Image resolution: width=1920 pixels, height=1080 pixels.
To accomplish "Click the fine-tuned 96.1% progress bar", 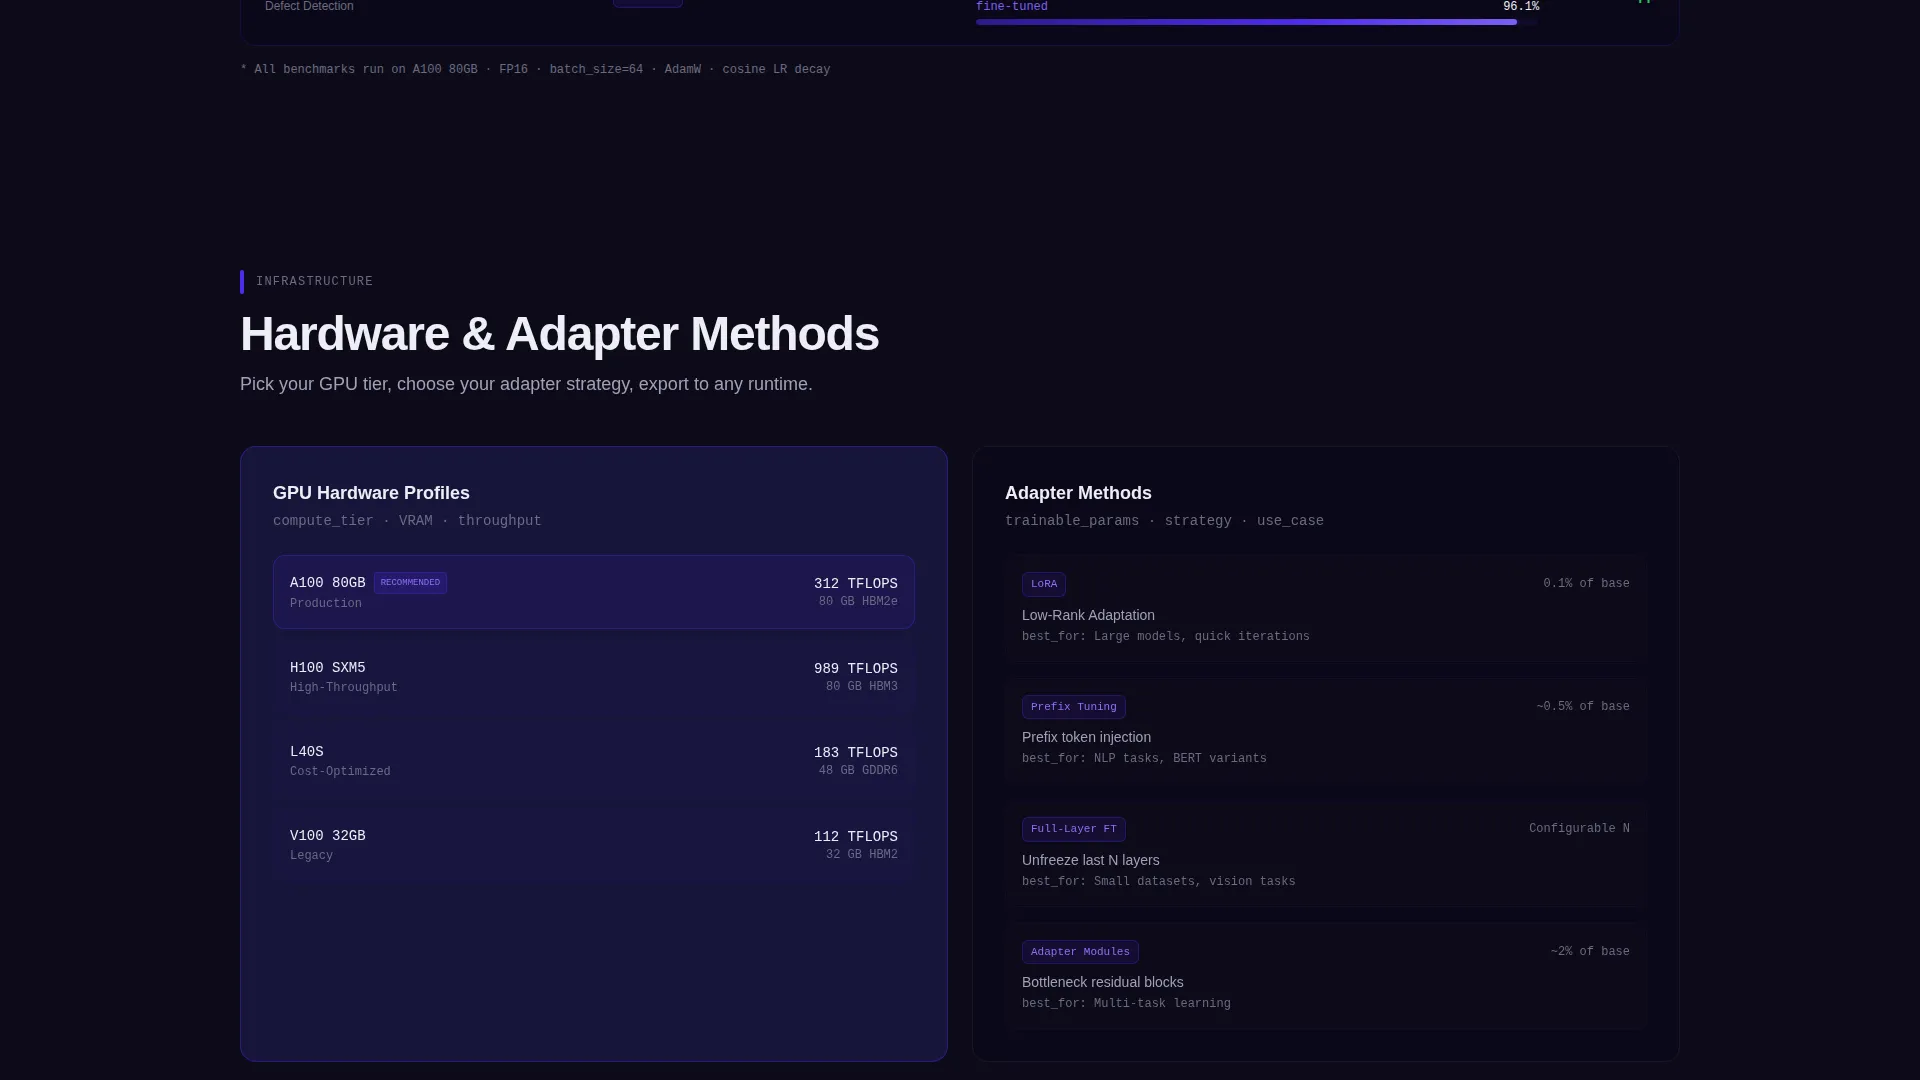I will click(1257, 22).
